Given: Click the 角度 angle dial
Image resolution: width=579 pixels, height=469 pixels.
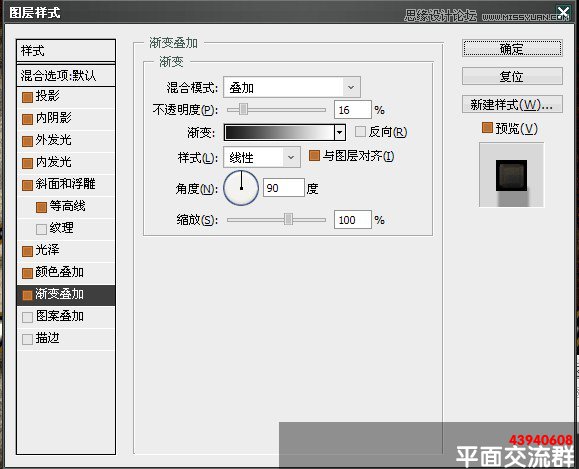Looking at the screenshot, I should (x=241, y=188).
